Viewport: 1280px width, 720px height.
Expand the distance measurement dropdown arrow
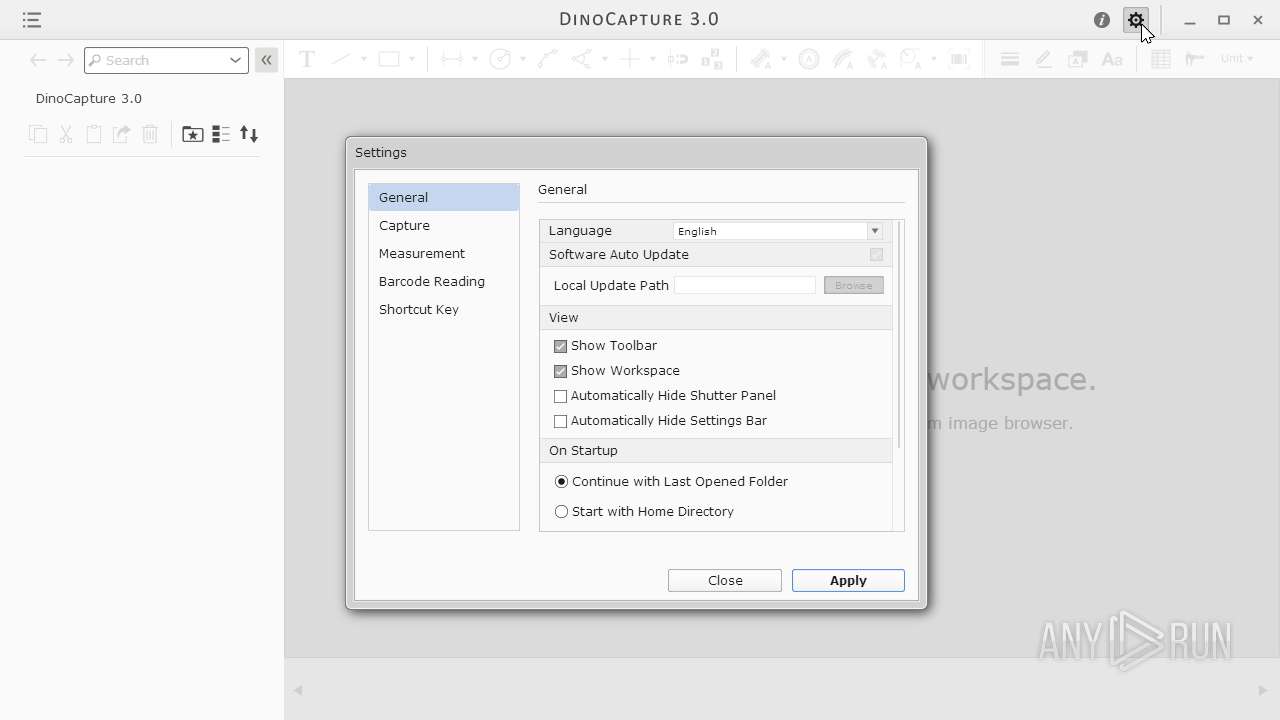(474, 59)
